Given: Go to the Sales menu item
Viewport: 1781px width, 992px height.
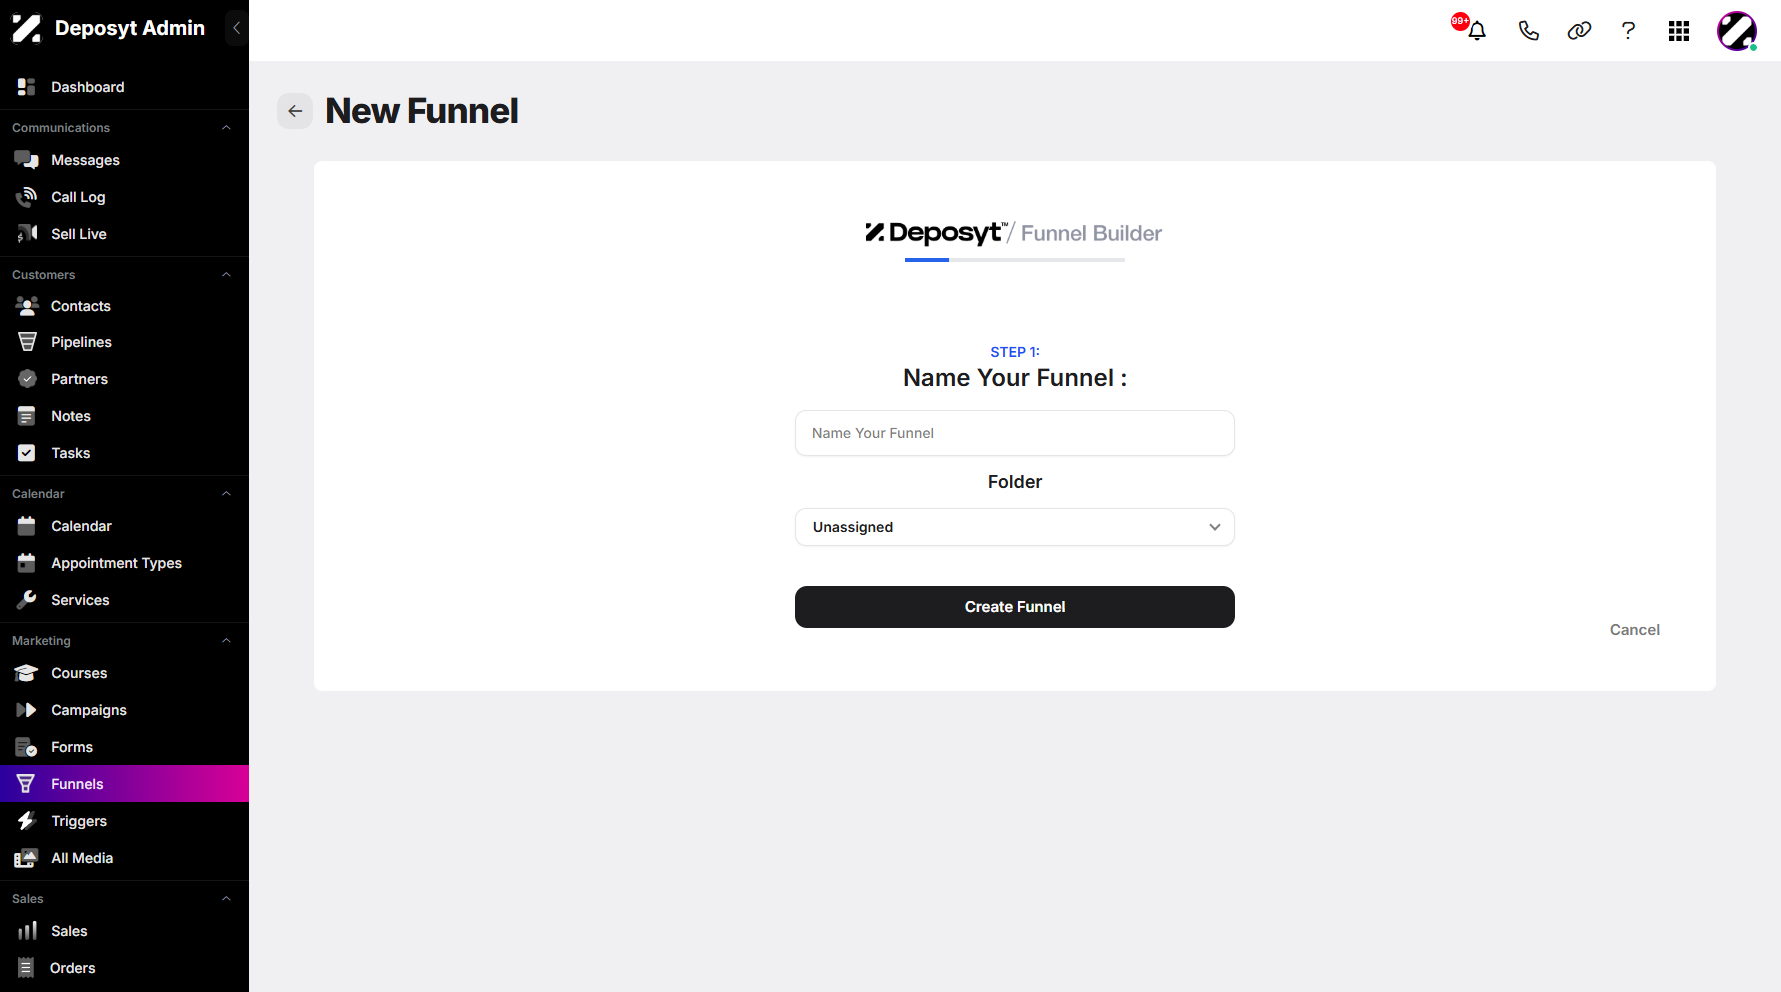Looking at the screenshot, I should [x=124, y=931].
